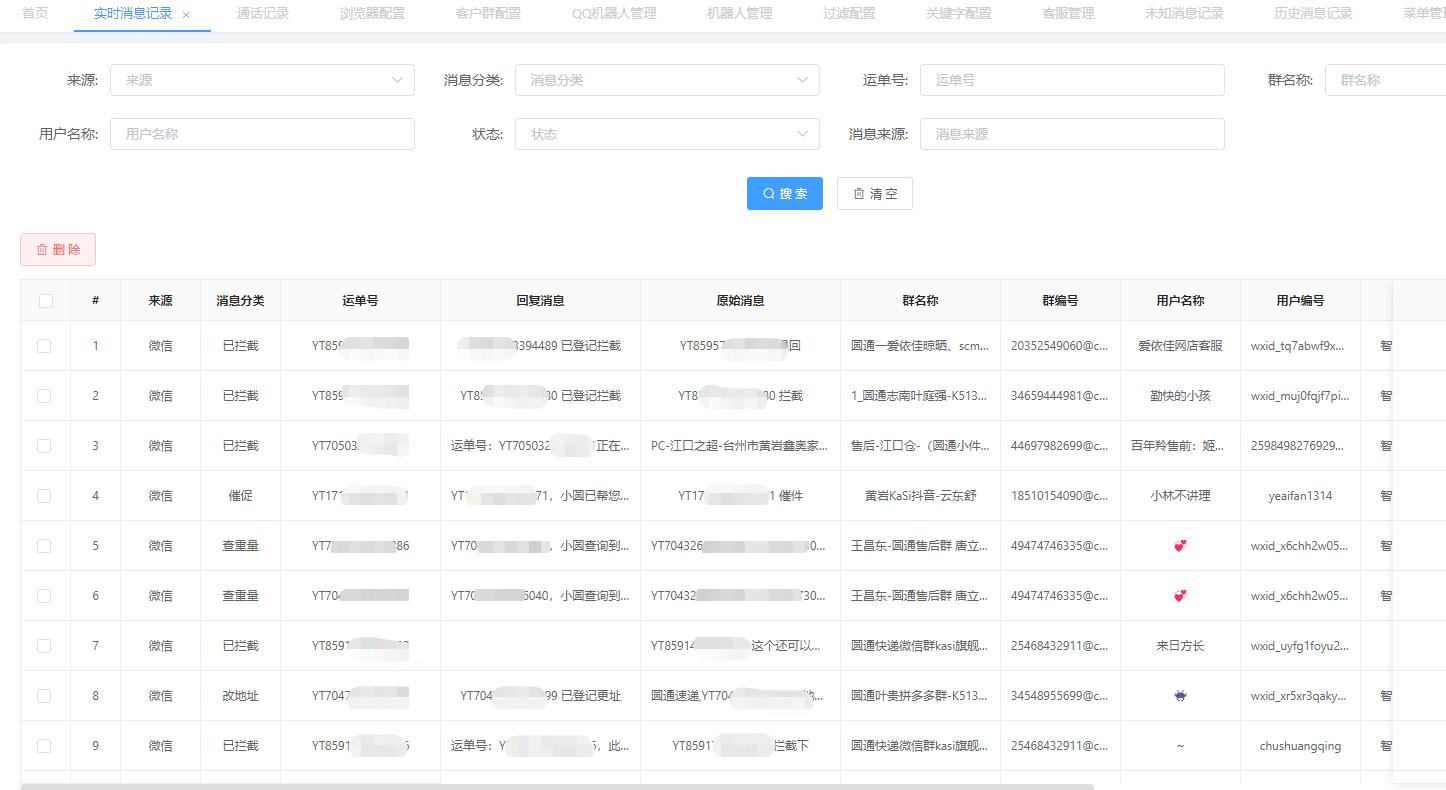Open the 客服管理 tab

(1066, 15)
